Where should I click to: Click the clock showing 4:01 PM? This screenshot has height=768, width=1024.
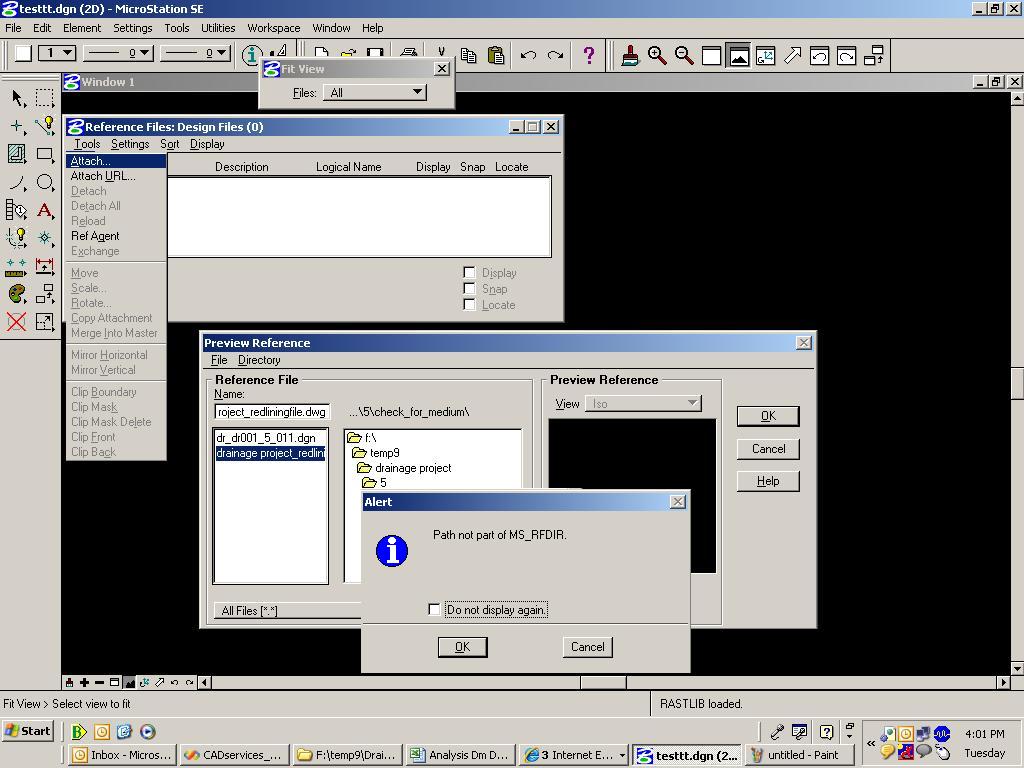985,734
